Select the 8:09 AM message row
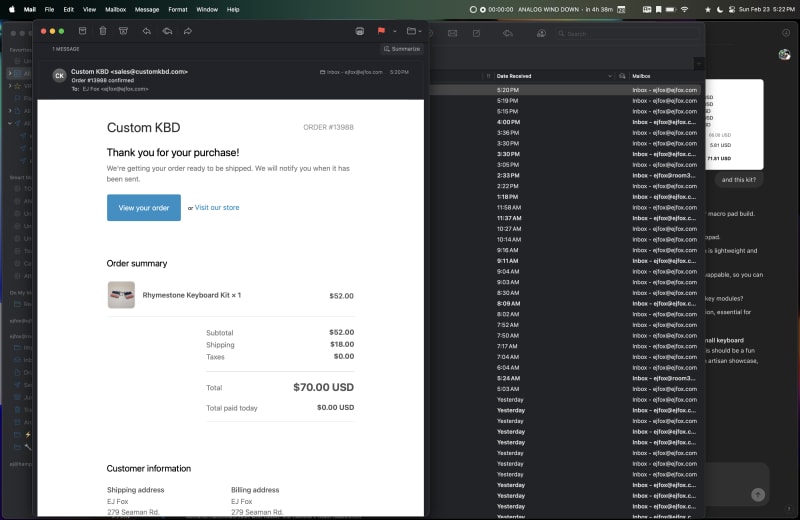Viewport: 800px width, 520px height. pos(565,304)
